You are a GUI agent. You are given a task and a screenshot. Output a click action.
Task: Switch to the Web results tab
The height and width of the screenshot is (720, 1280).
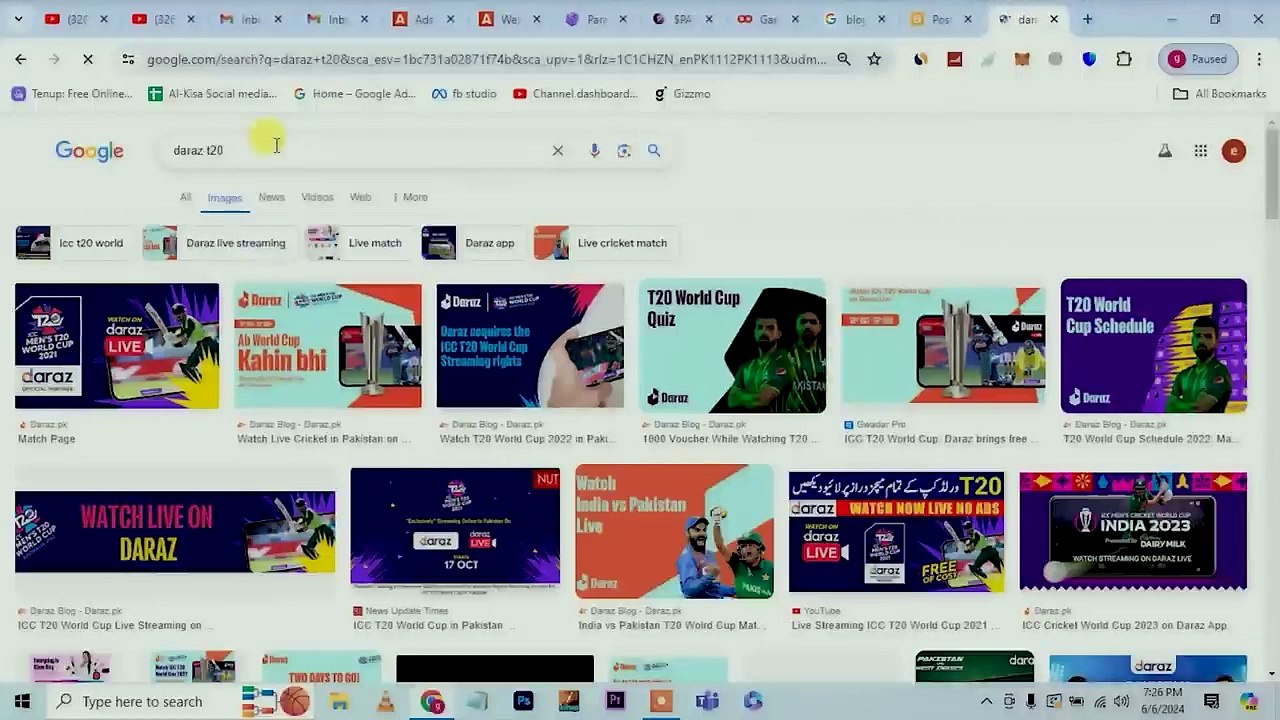pyautogui.click(x=361, y=197)
